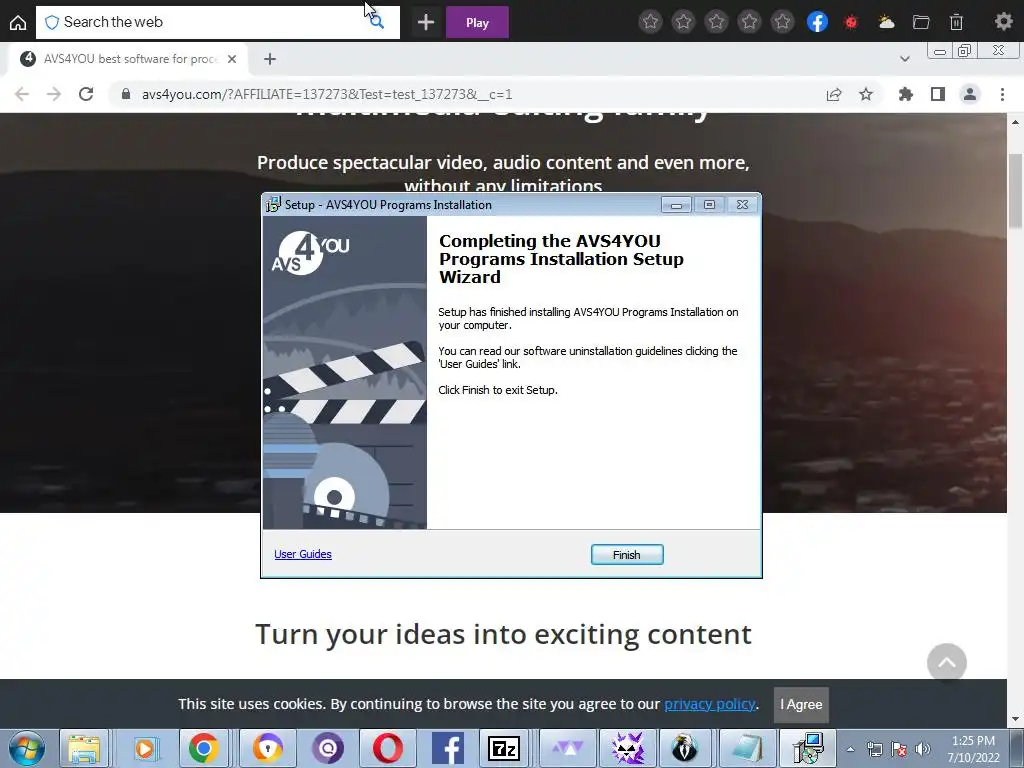
Task: Click the red ladybug icon
Action: [851, 22]
